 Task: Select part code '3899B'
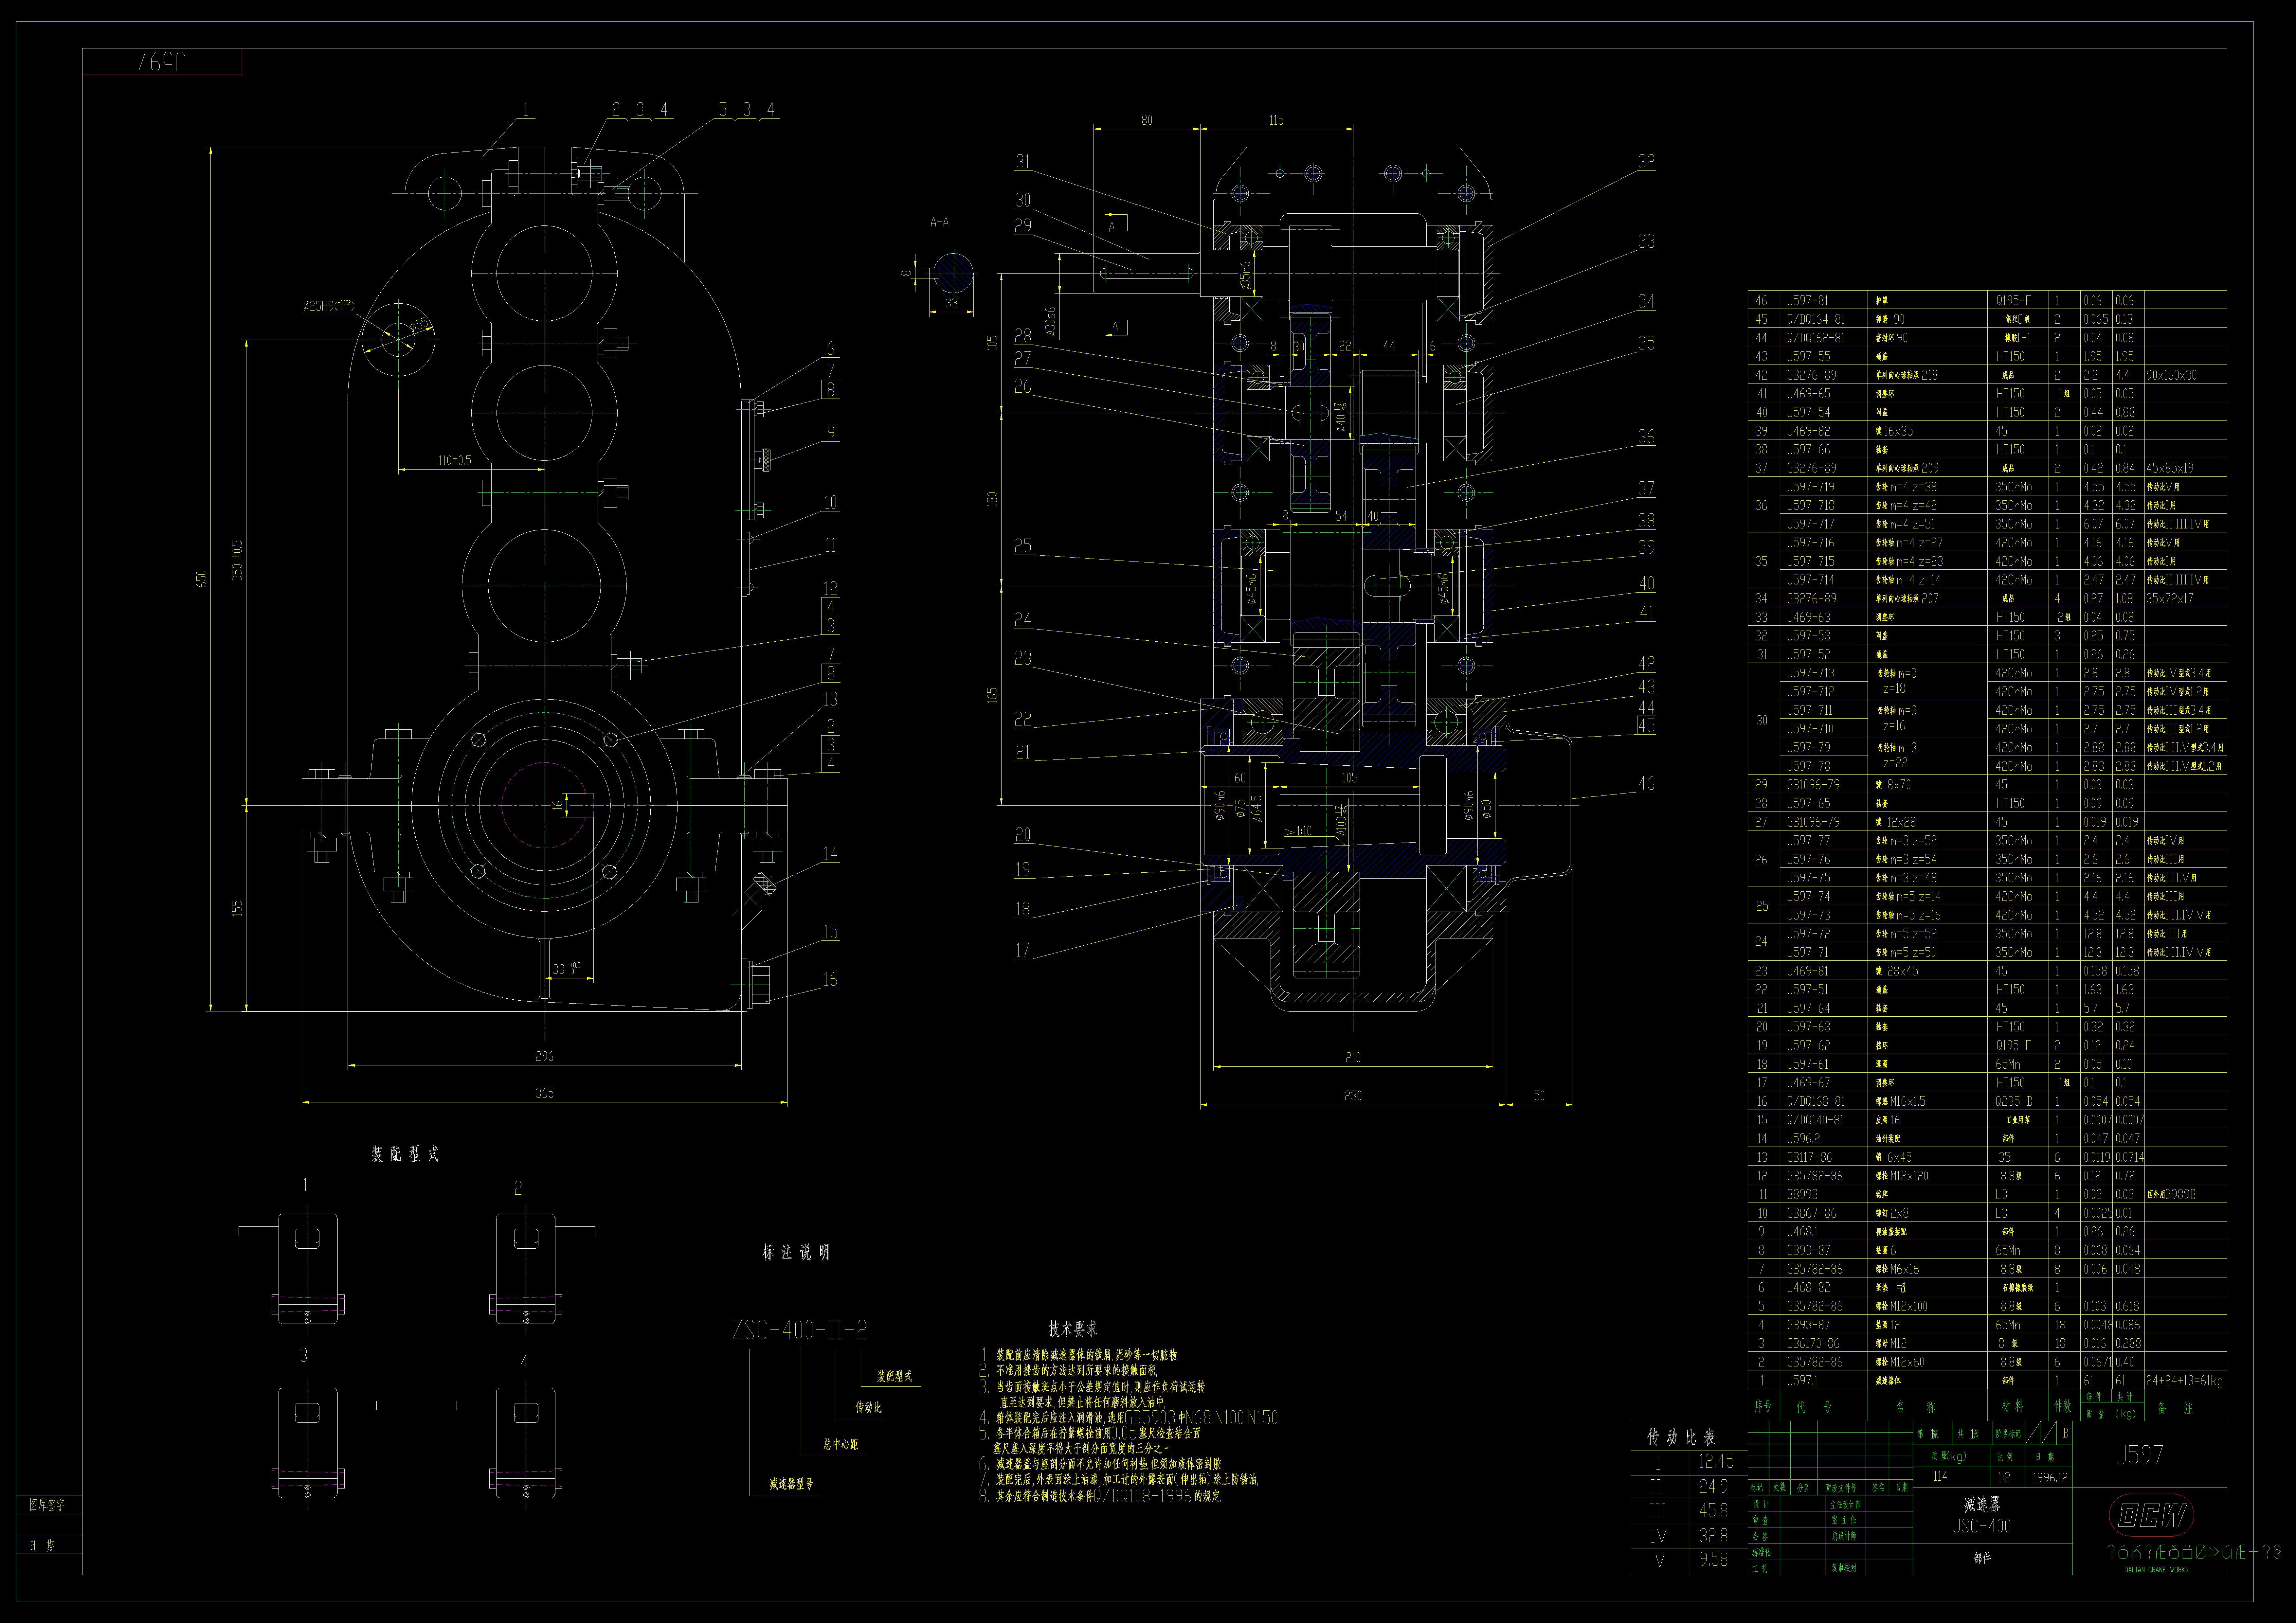1802,1195
